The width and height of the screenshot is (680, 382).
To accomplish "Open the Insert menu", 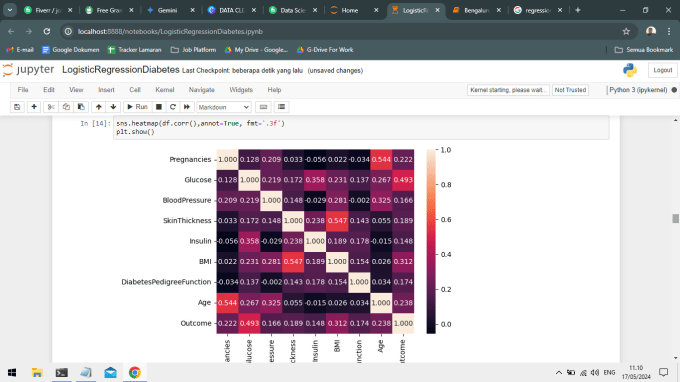I will (106, 90).
